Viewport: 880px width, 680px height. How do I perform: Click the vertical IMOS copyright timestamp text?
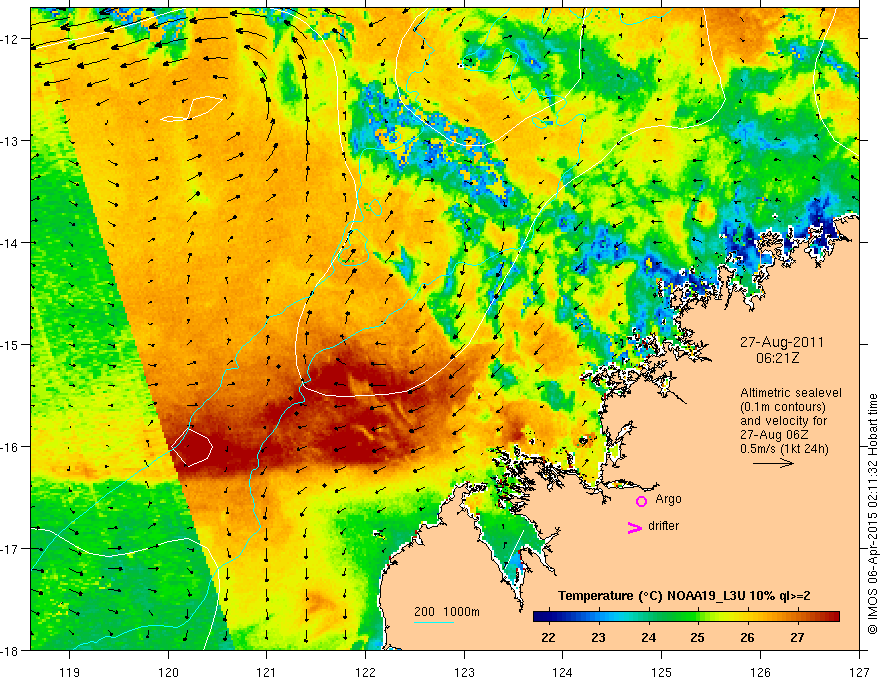(x=872, y=515)
